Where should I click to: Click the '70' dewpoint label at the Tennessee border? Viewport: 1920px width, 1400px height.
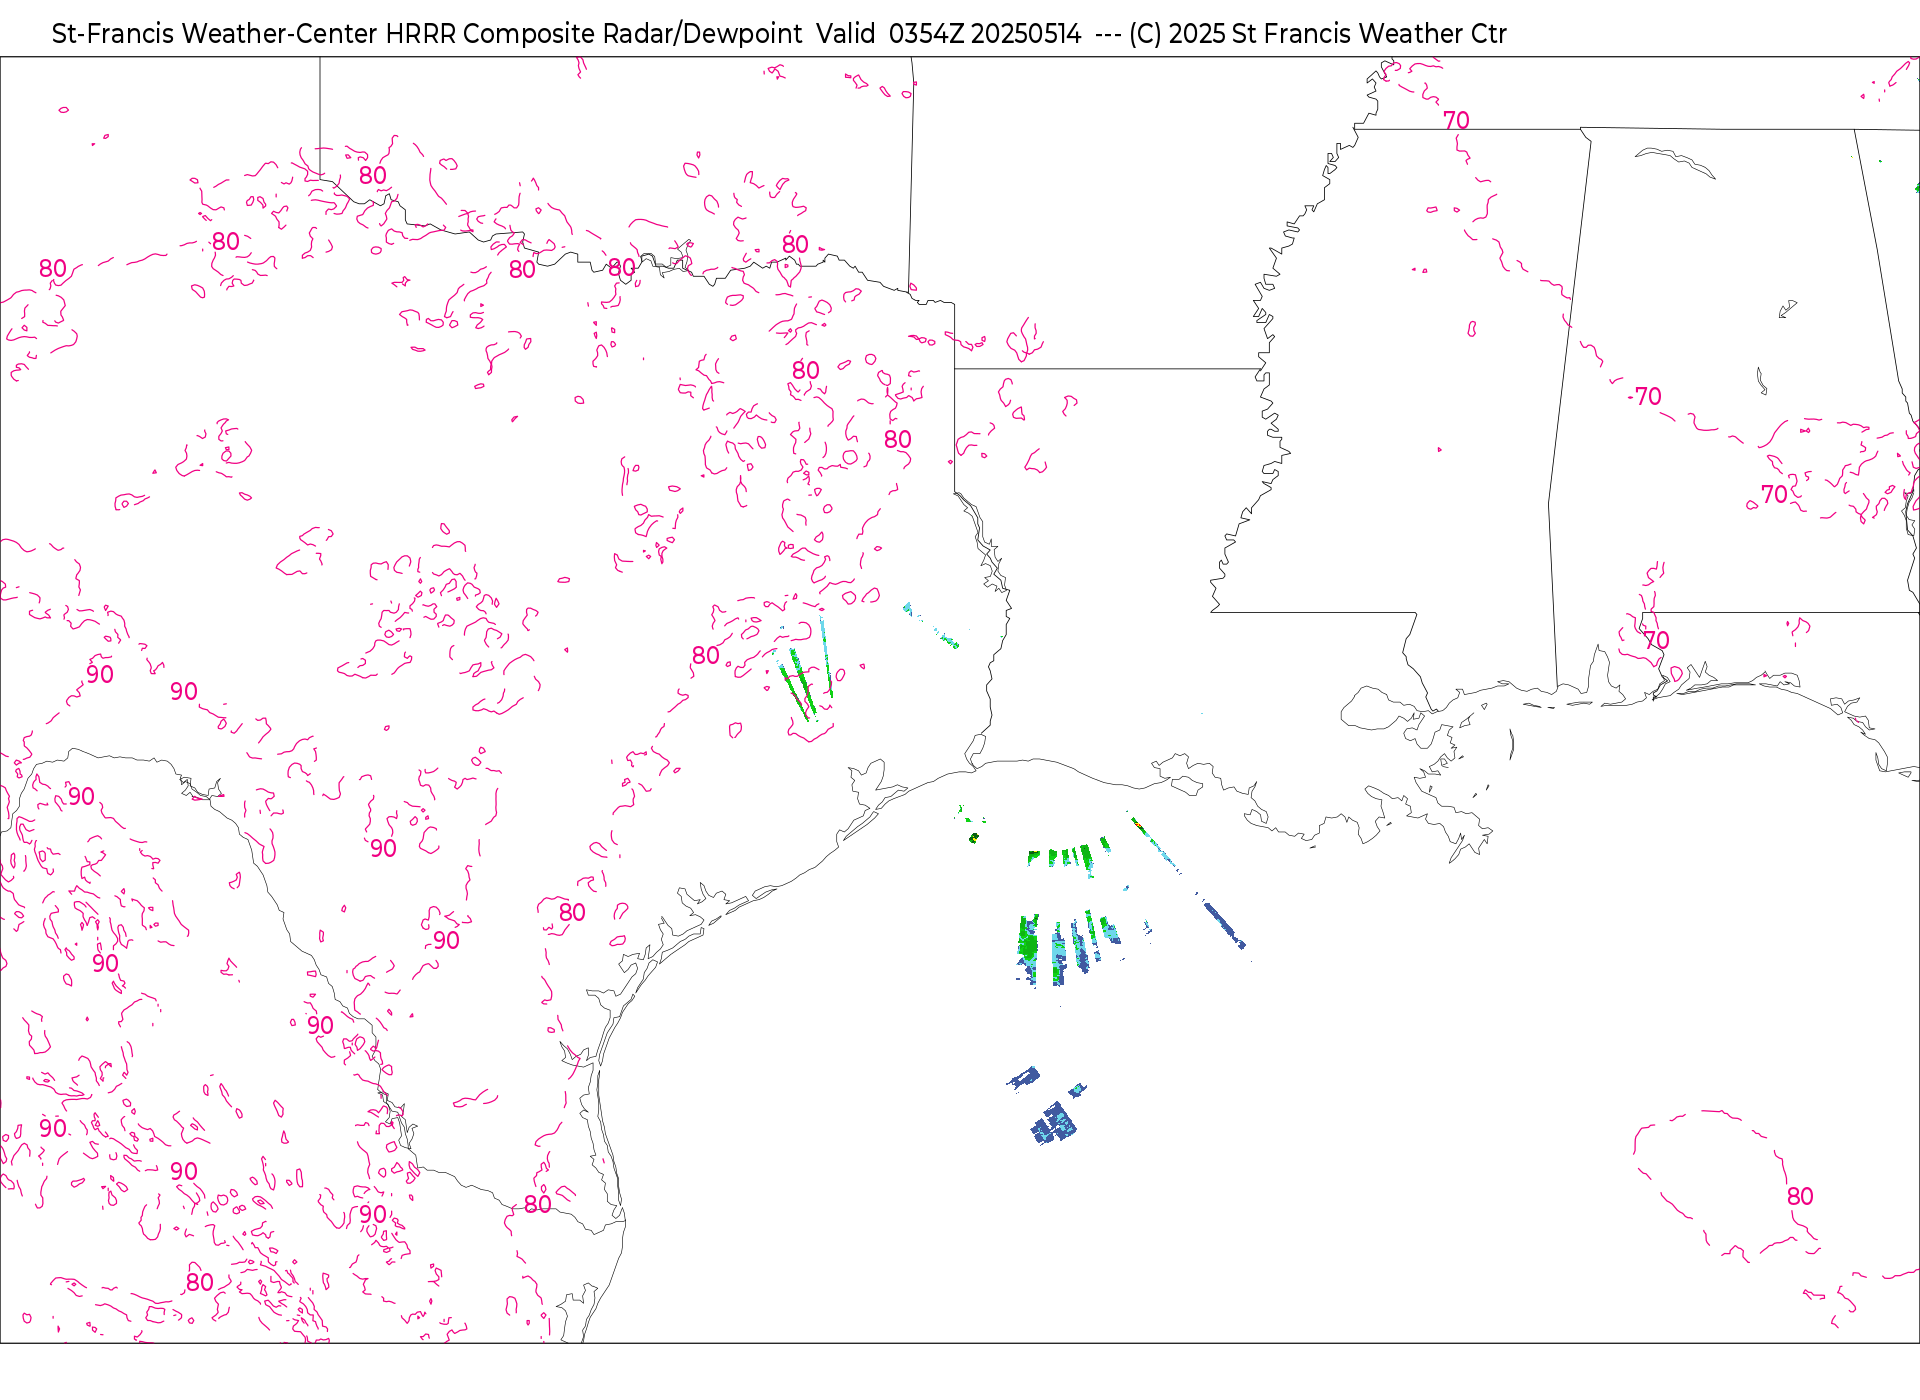pyautogui.click(x=1456, y=120)
